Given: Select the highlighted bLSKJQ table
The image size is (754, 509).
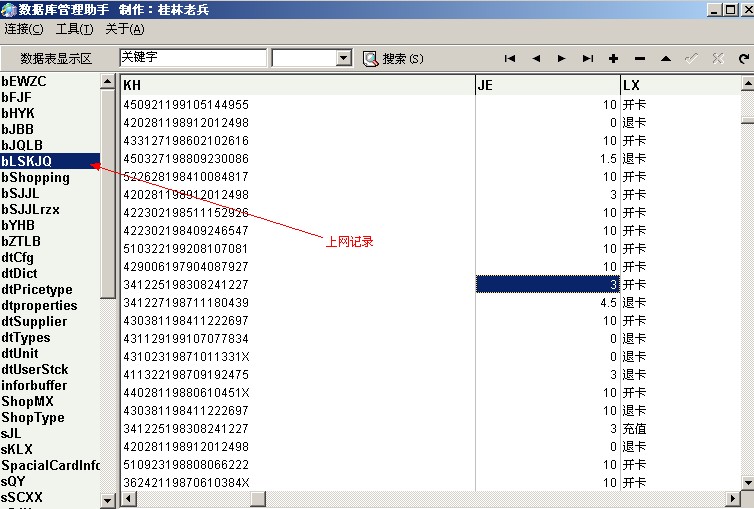Looking at the screenshot, I should click(50, 161).
